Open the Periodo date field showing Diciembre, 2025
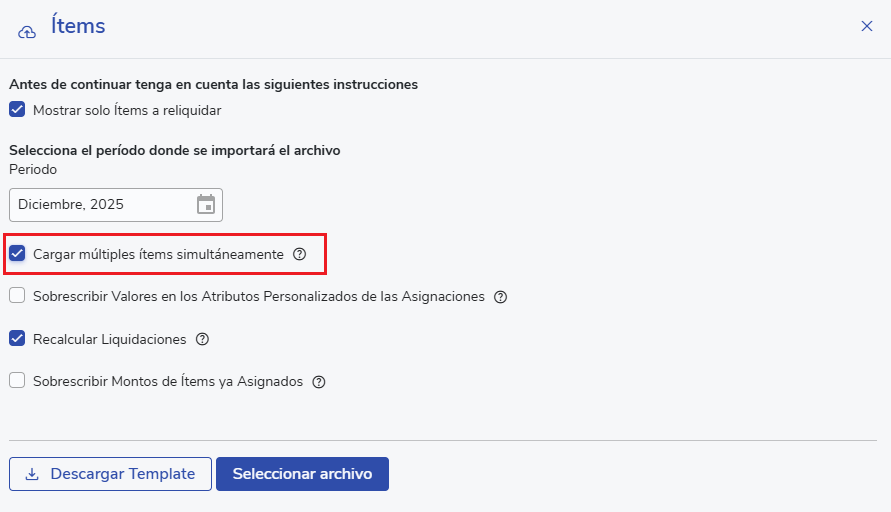This screenshot has height=512, width=891. (100, 205)
